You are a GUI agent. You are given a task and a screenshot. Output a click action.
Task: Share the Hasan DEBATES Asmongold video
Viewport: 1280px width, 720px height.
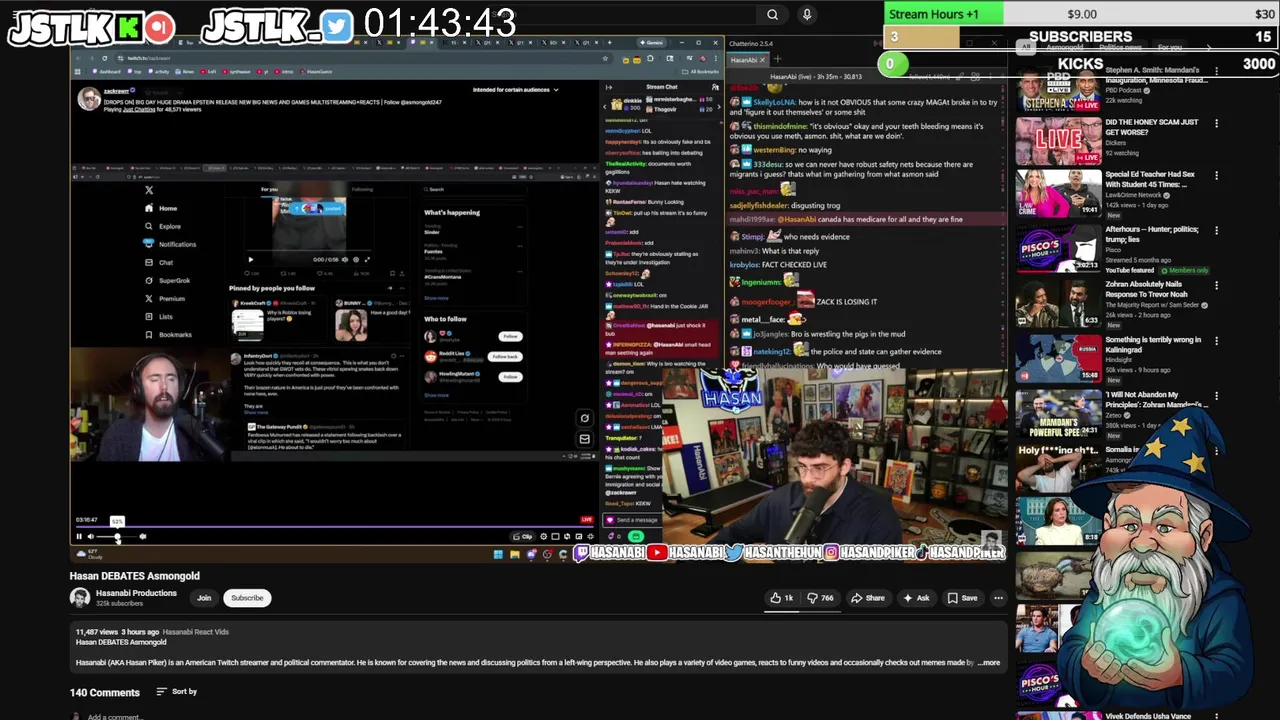pos(867,598)
